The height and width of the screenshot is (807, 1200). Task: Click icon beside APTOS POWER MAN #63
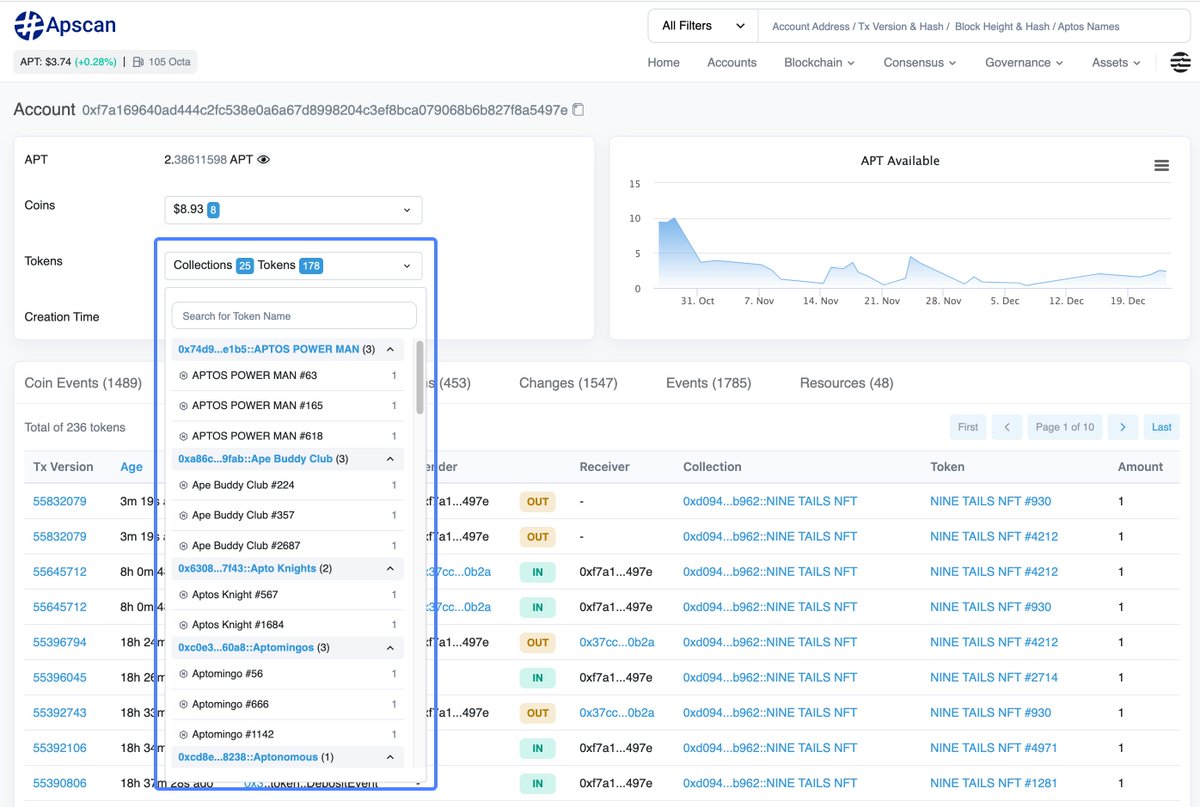pyautogui.click(x=183, y=376)
